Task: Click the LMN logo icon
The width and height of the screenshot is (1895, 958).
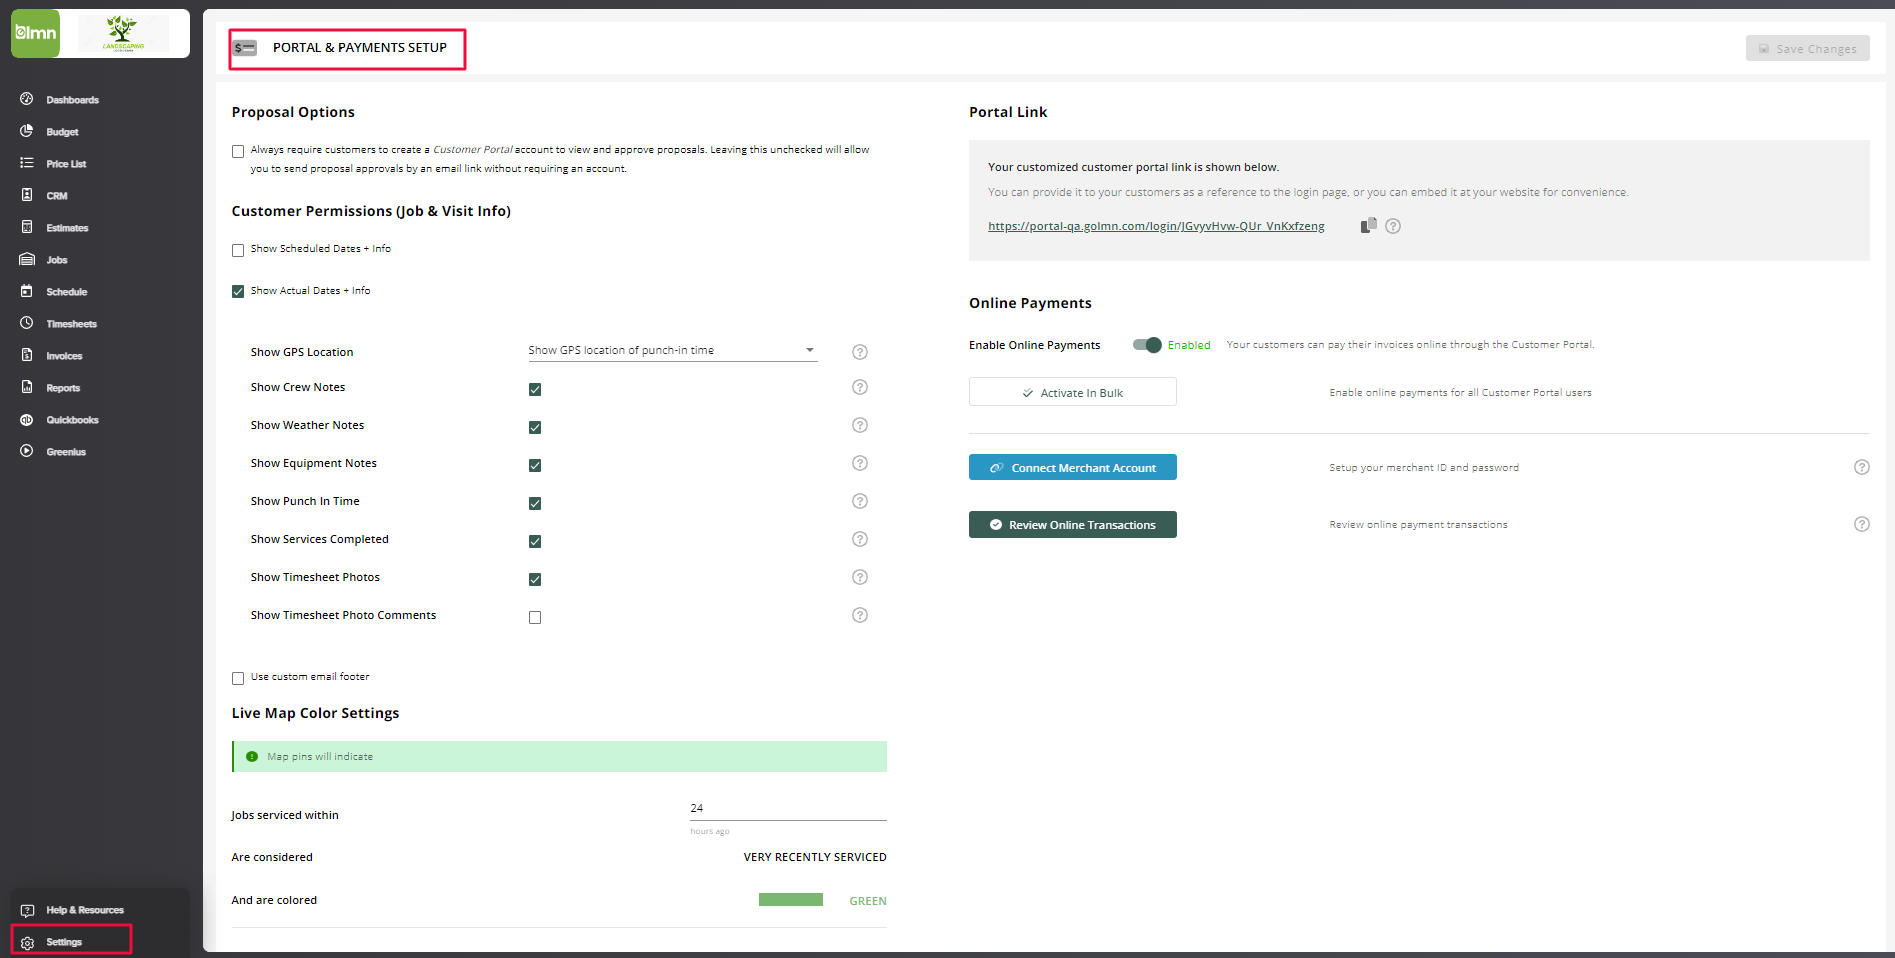Action: point(35,33)
